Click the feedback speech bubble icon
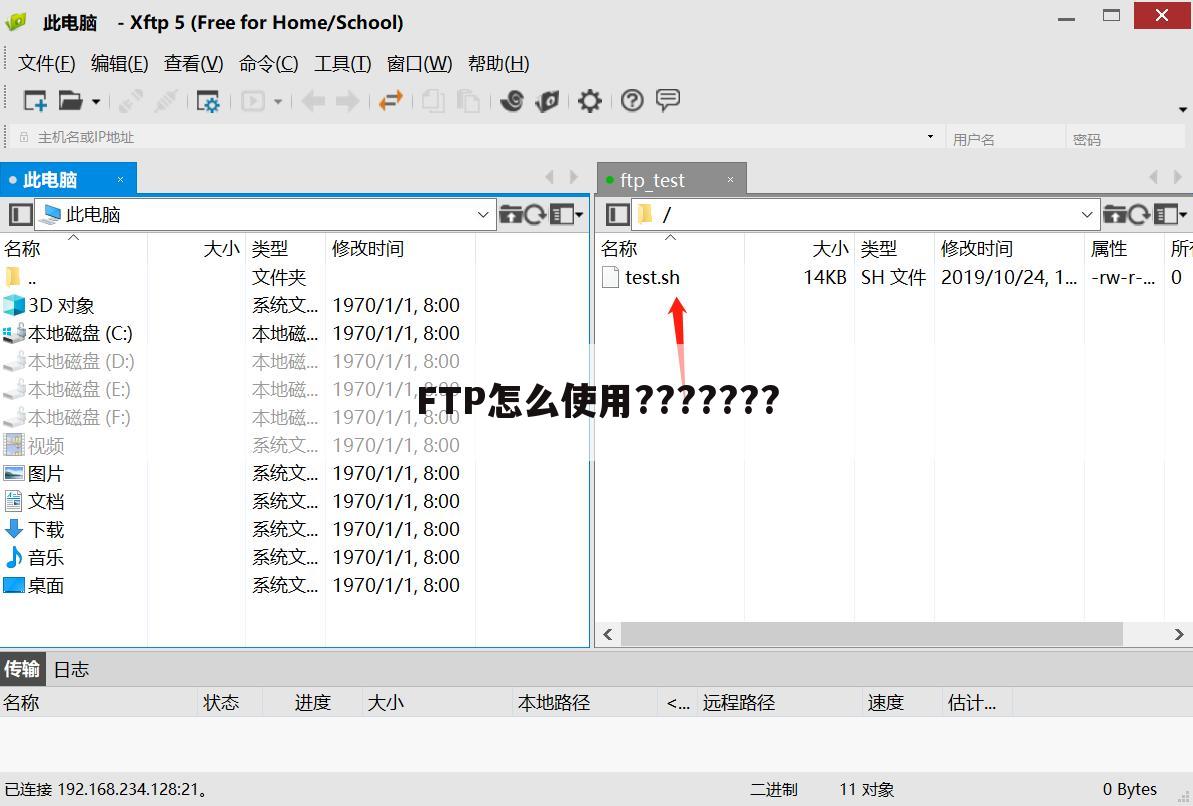The height and width of the screenshot is (806, 1193). pos(668,100)
